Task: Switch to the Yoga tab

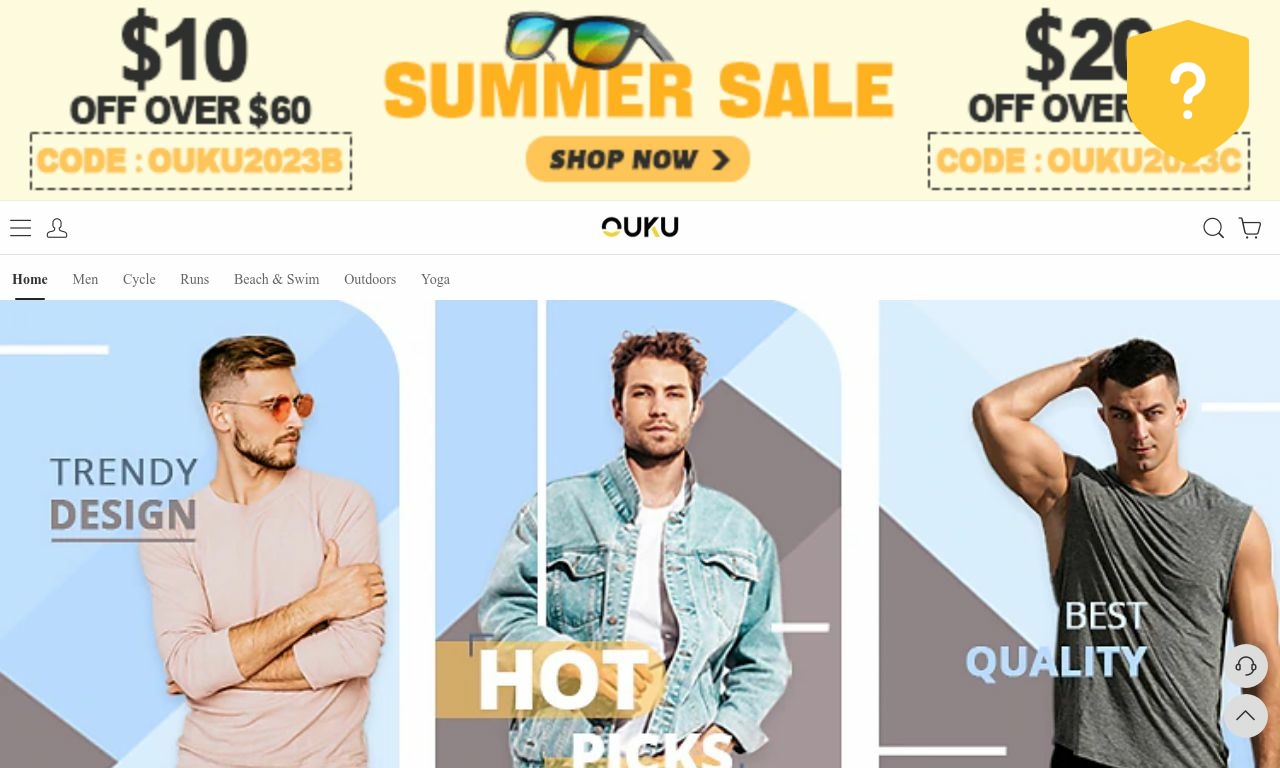Action: [435, 279]
